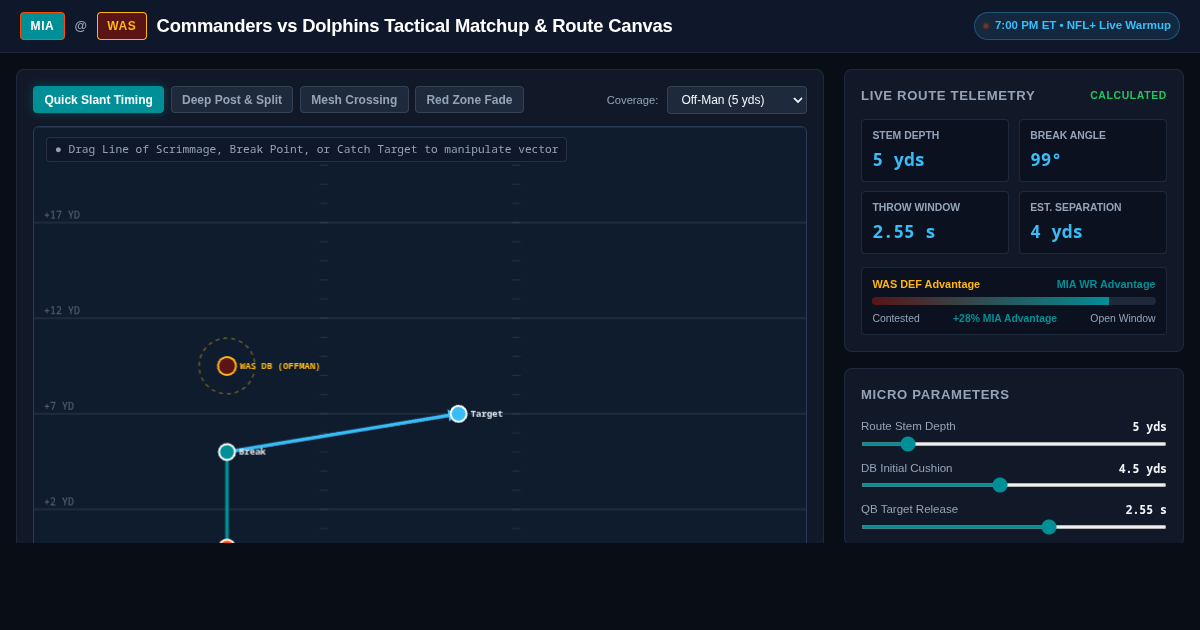Switch to Deep Post & Split tab

(232, 100)
